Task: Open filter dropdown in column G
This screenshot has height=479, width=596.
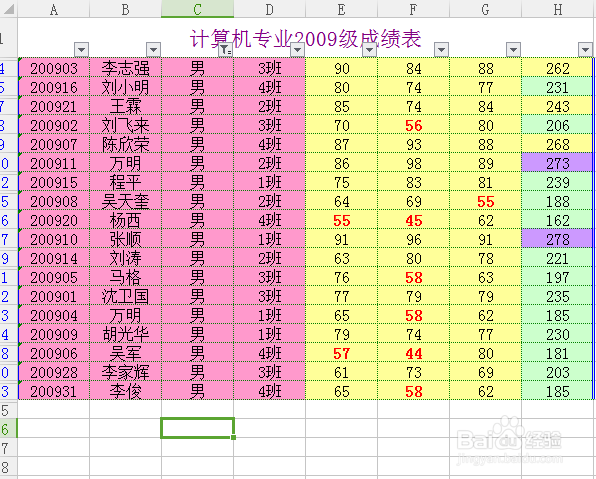Action: [x=513, y=49]
